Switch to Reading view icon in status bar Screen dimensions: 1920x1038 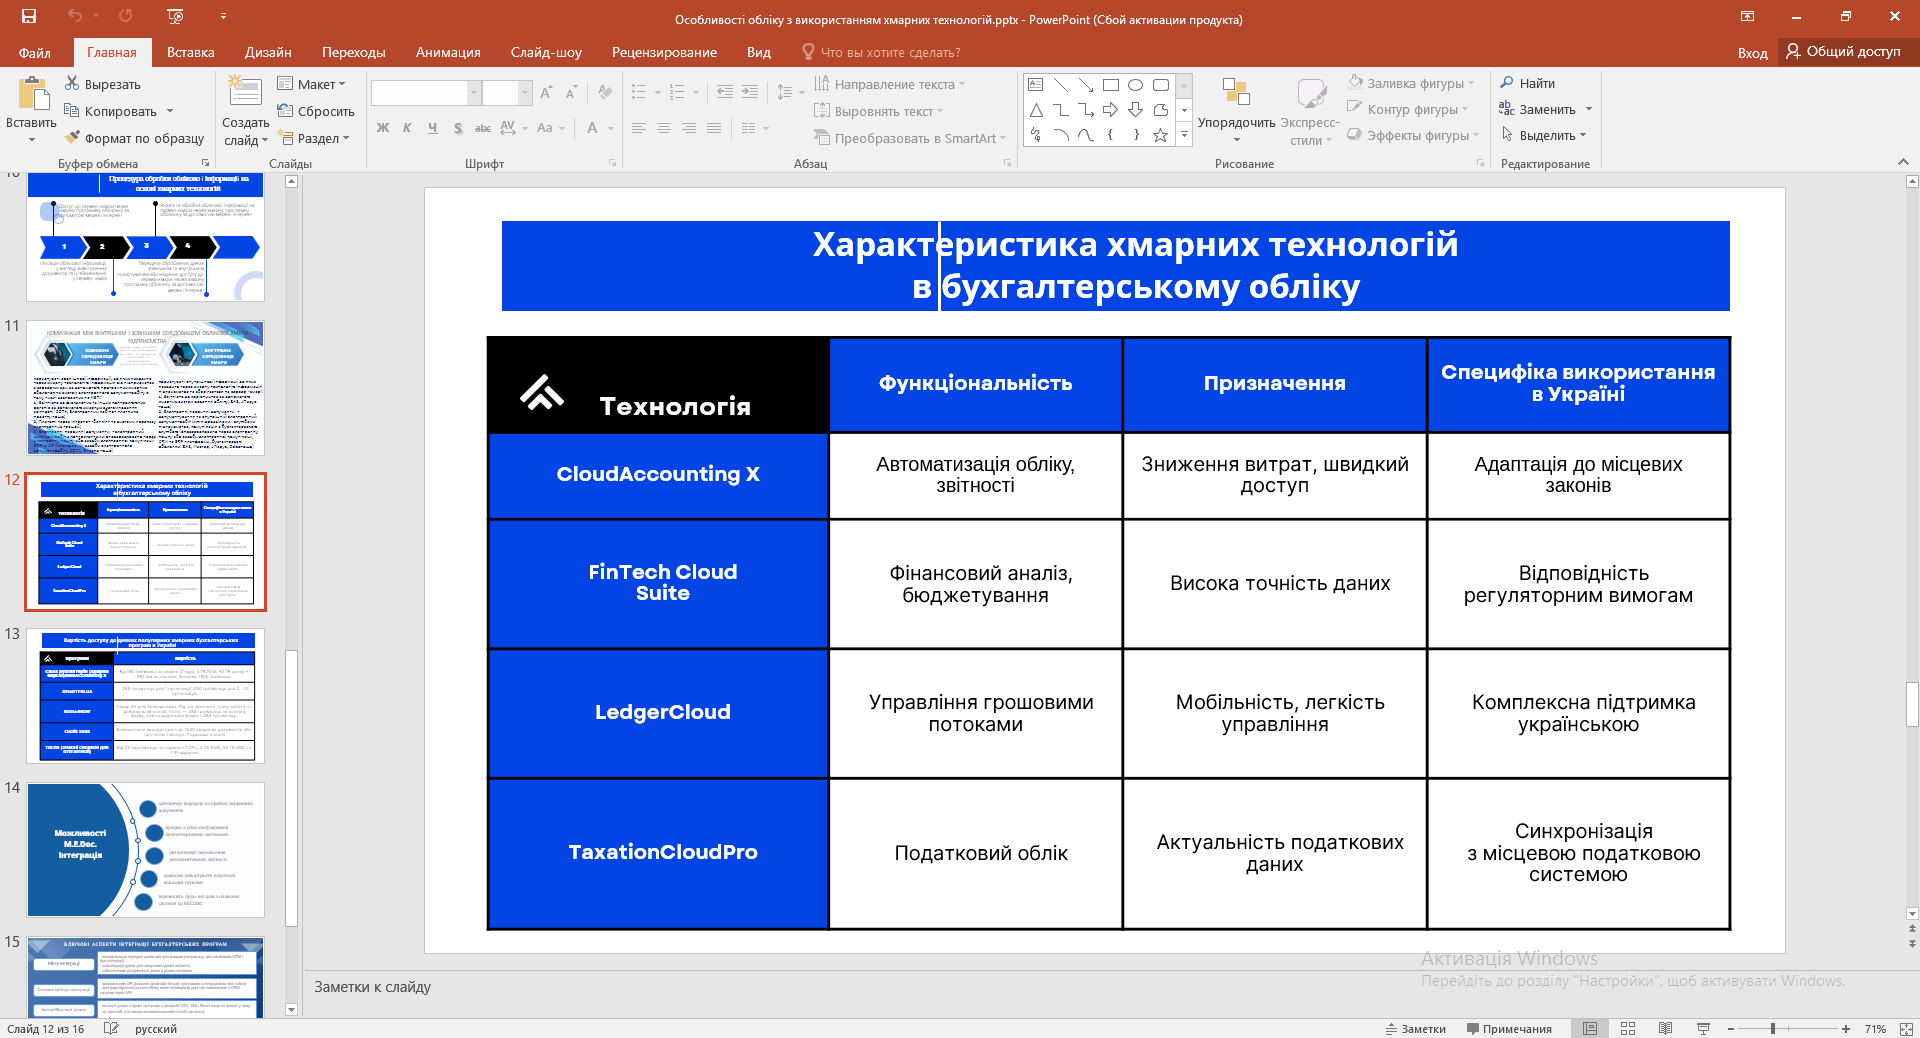1666,1029
